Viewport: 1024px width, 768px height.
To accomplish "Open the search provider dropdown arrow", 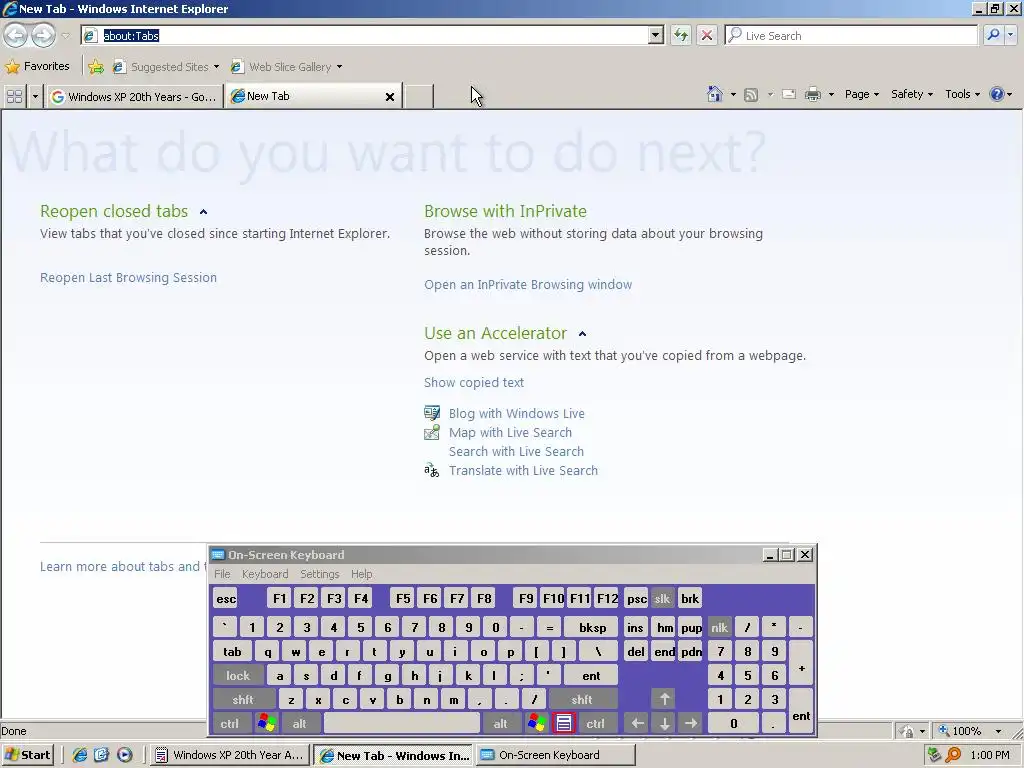I will 1010,35.
